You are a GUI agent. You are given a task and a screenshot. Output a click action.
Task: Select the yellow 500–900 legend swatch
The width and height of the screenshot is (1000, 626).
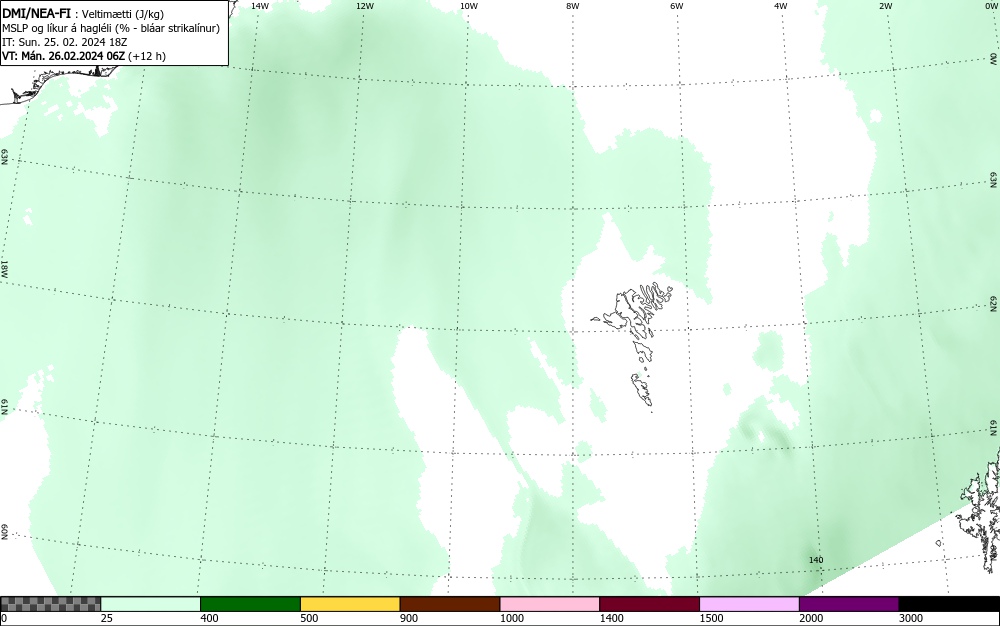point(350,604)
